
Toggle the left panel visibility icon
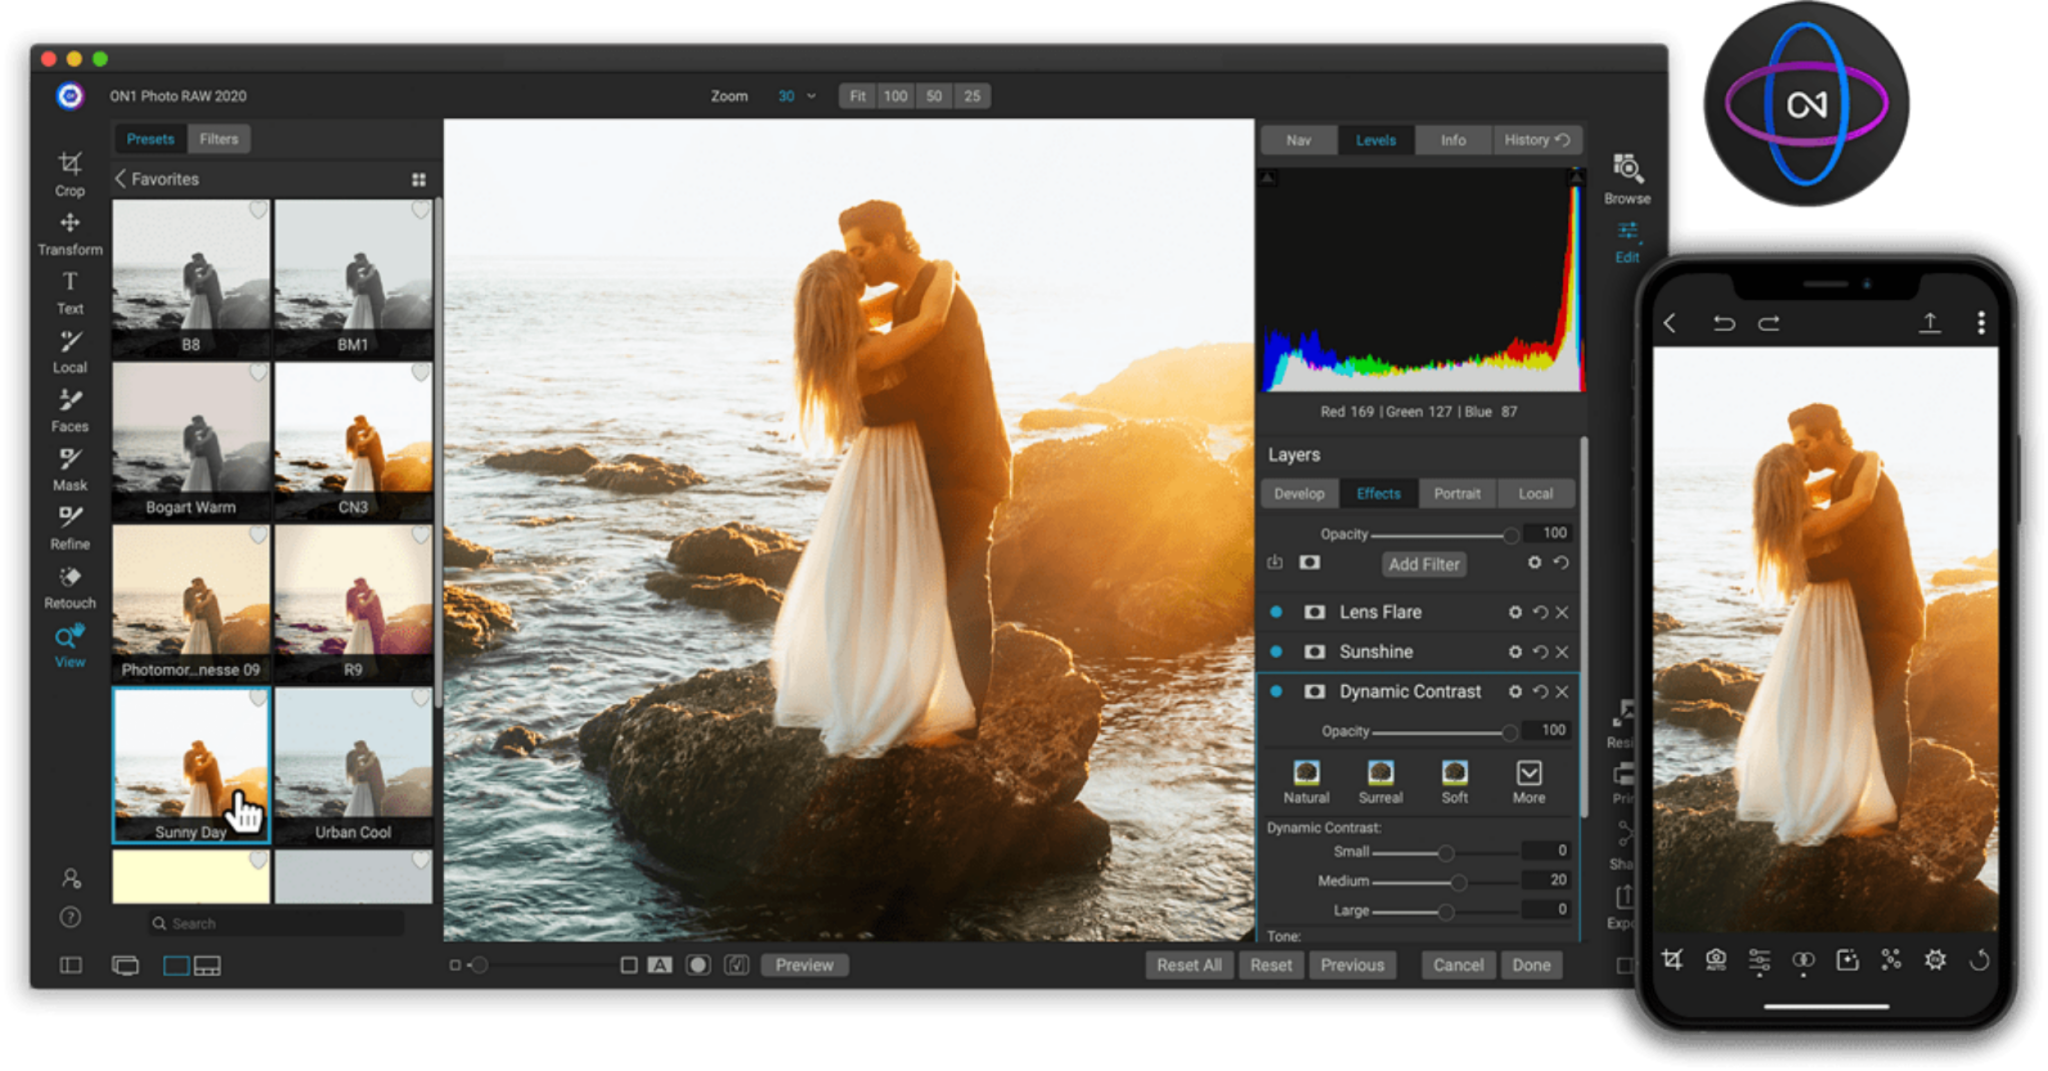pyautogui.click(x=71, y=965)
